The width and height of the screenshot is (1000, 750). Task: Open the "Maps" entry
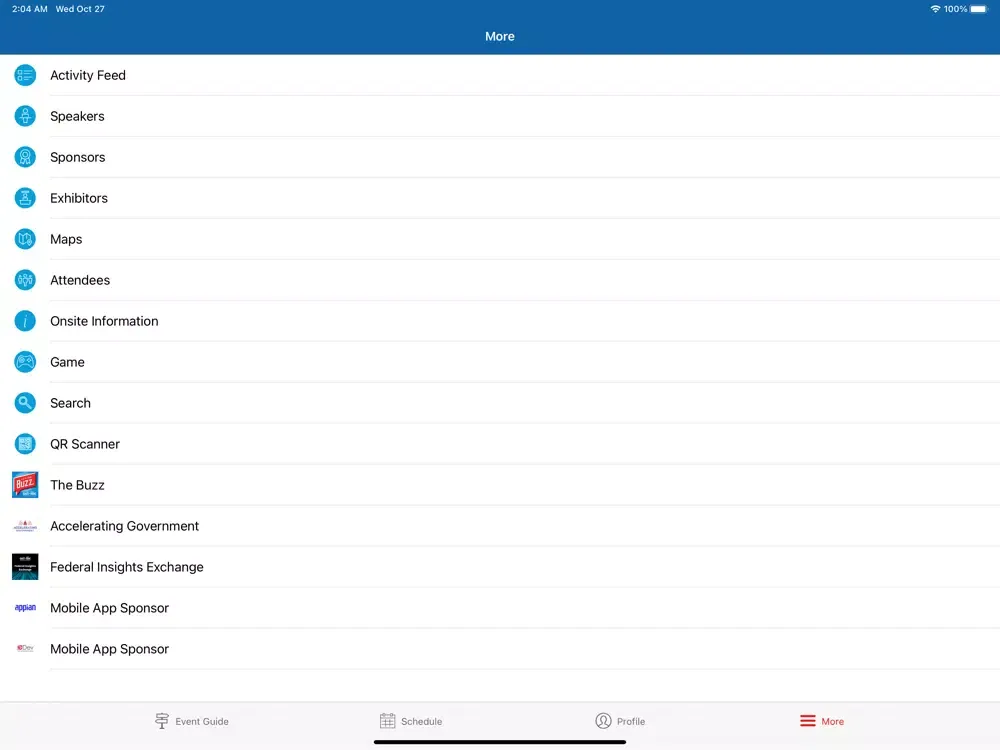pyautogui.click(x=500, y=239)
